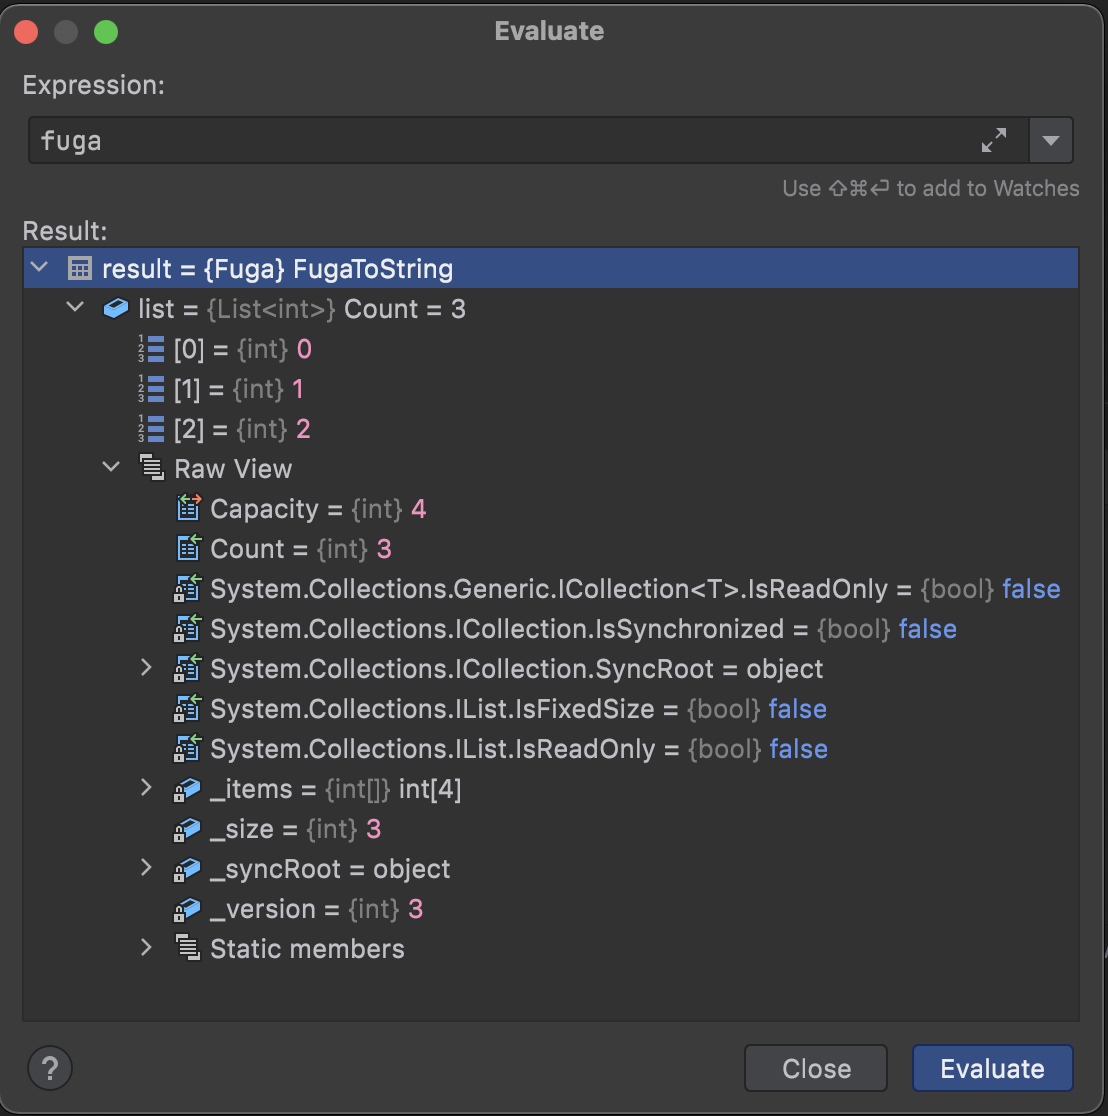1108x1116 pixels.
Task: Click the Close button
Action: pos(816,1068)
